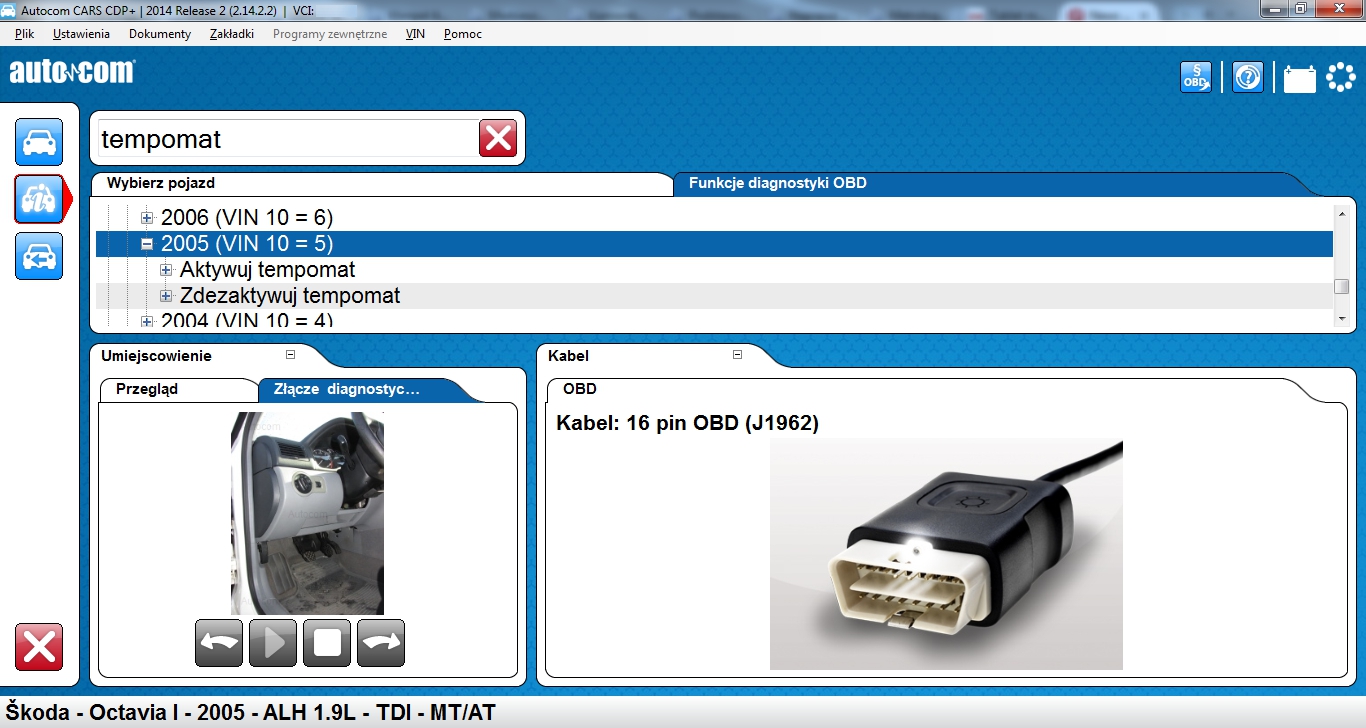Collapse the 2005 (VIN 10 = 5) node

point(147,244)
